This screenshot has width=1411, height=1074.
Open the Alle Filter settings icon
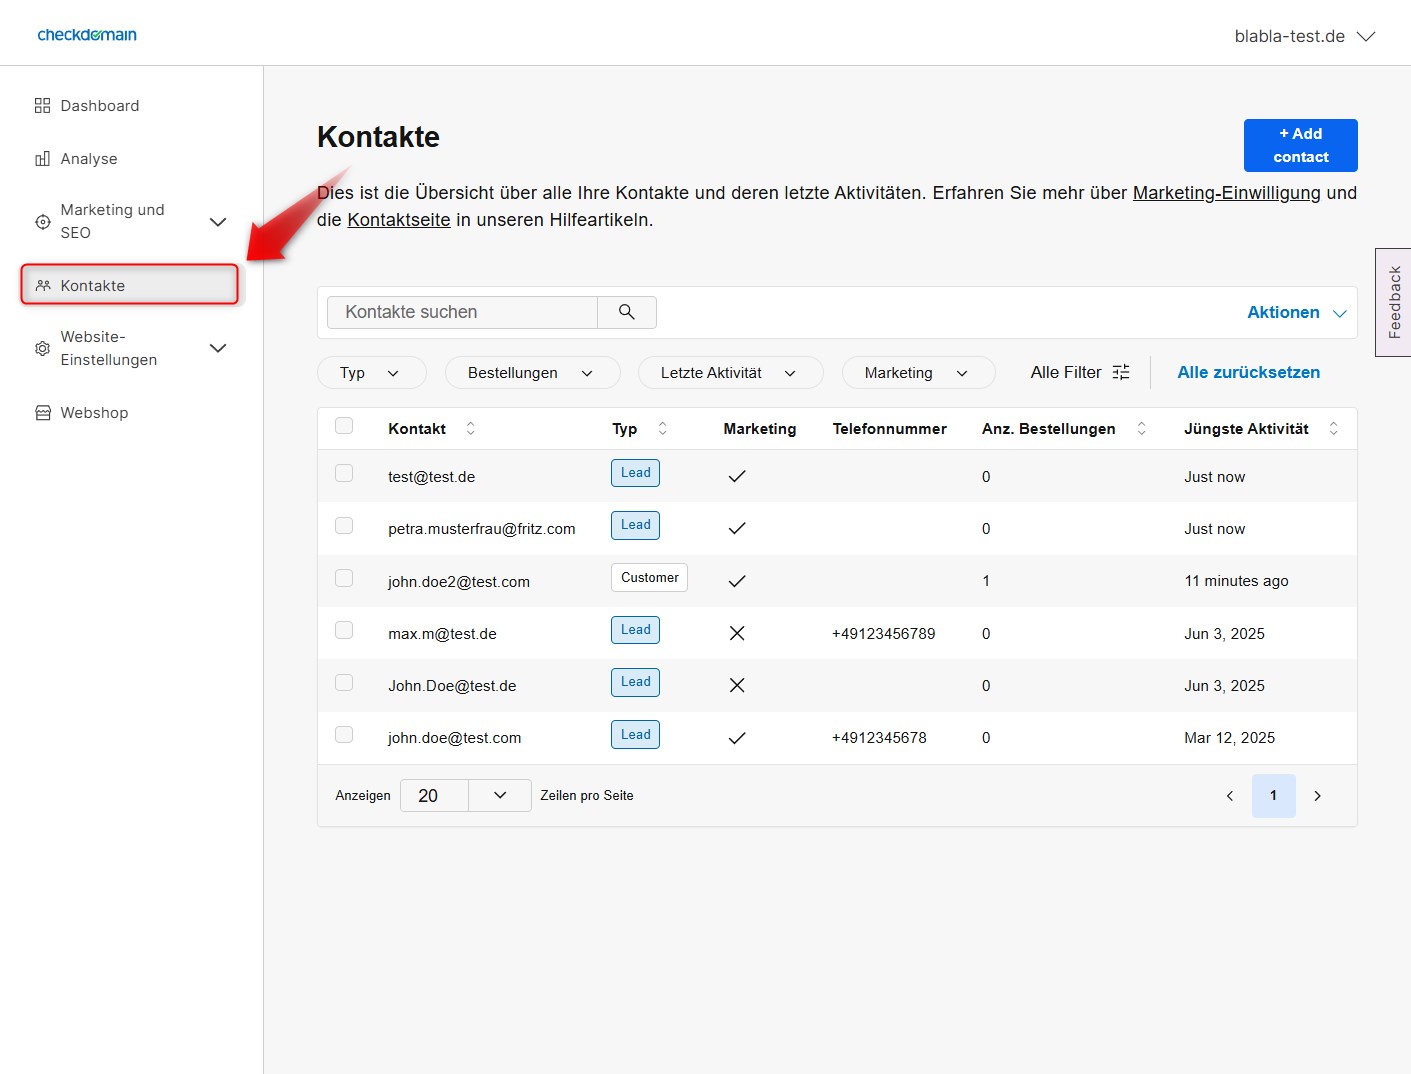coord(1121,372)
